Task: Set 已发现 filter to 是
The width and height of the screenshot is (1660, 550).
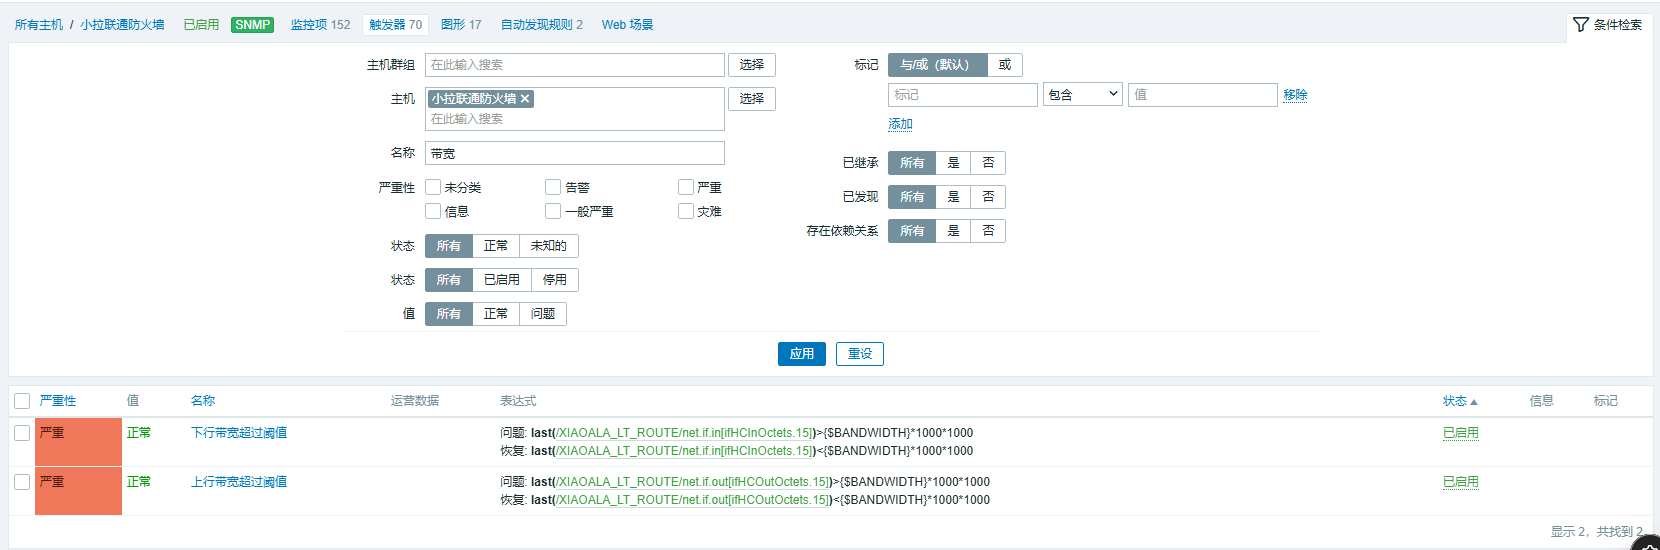Action: [x=953, y=197]
